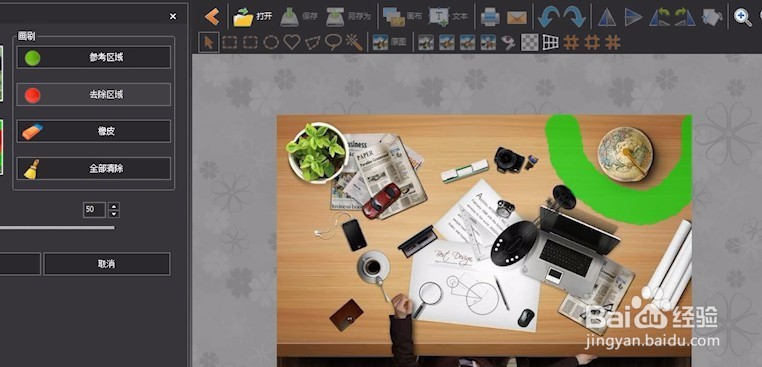Select the arrow pointer tool
The width and height of the screenshot is (762, 367).
point(208,42)
